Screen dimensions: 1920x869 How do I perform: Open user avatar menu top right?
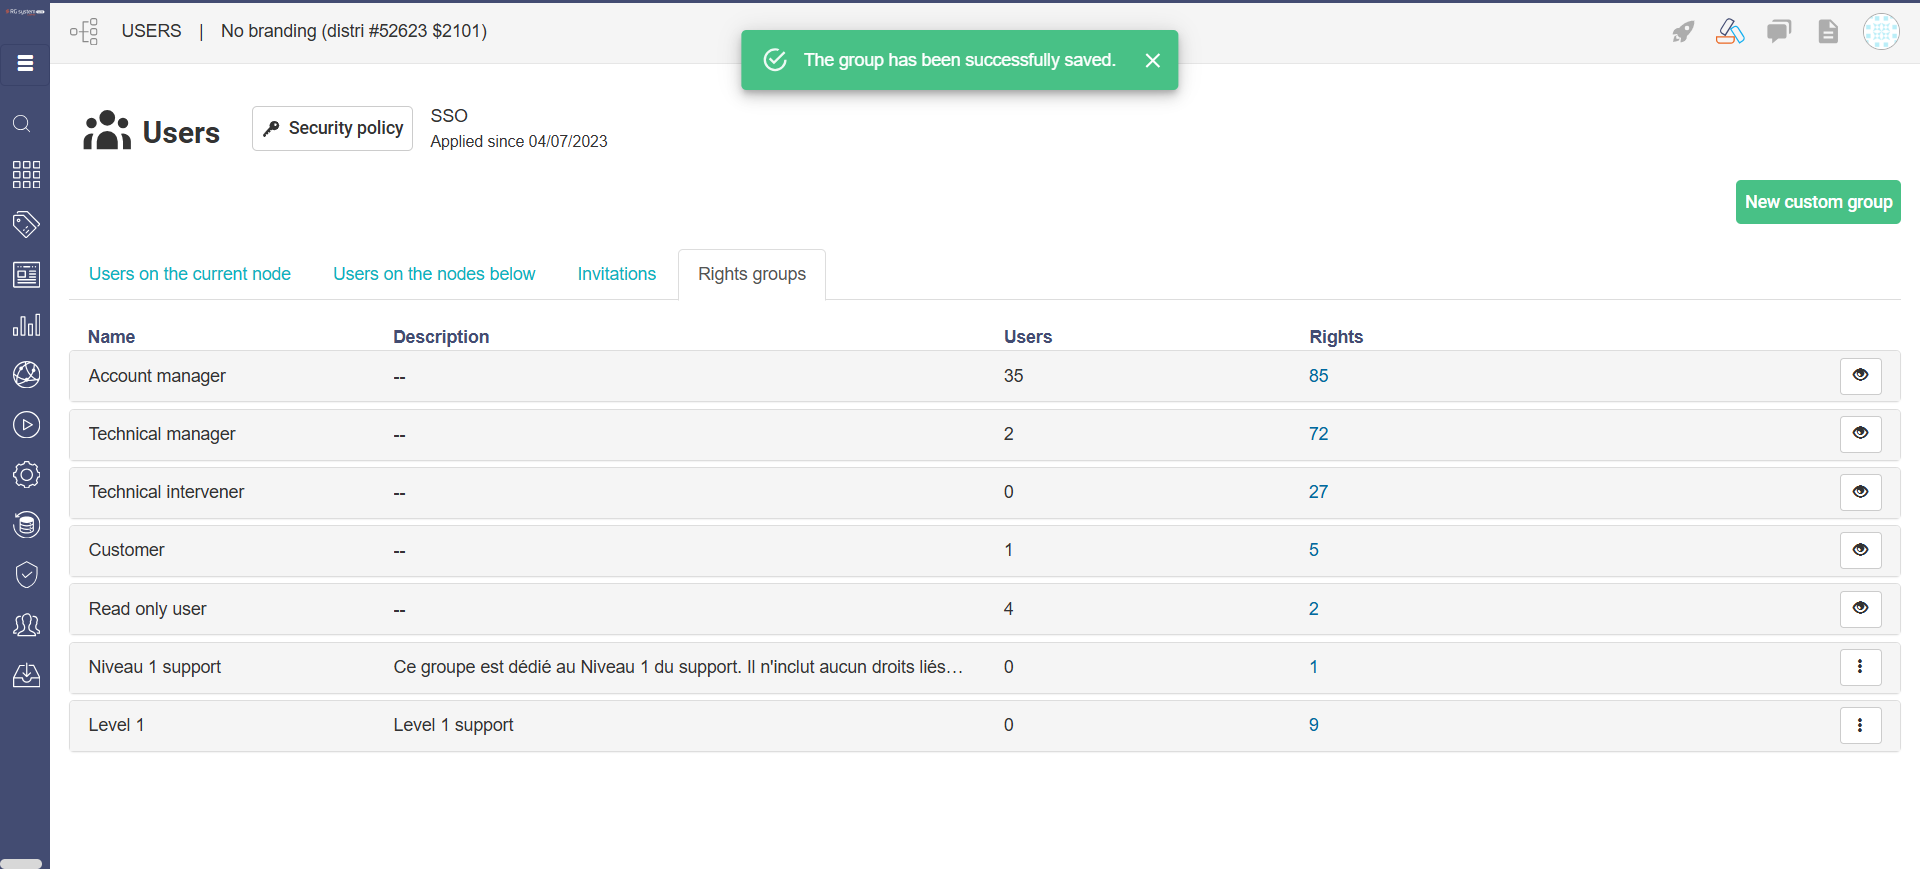coord(1881,32)
